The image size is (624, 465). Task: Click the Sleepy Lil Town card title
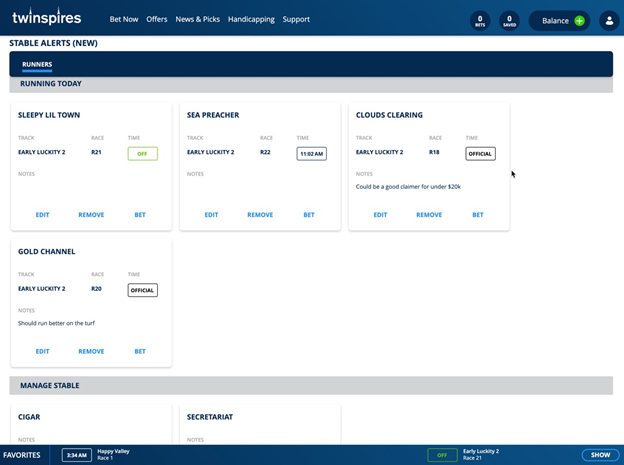(49, 115)
